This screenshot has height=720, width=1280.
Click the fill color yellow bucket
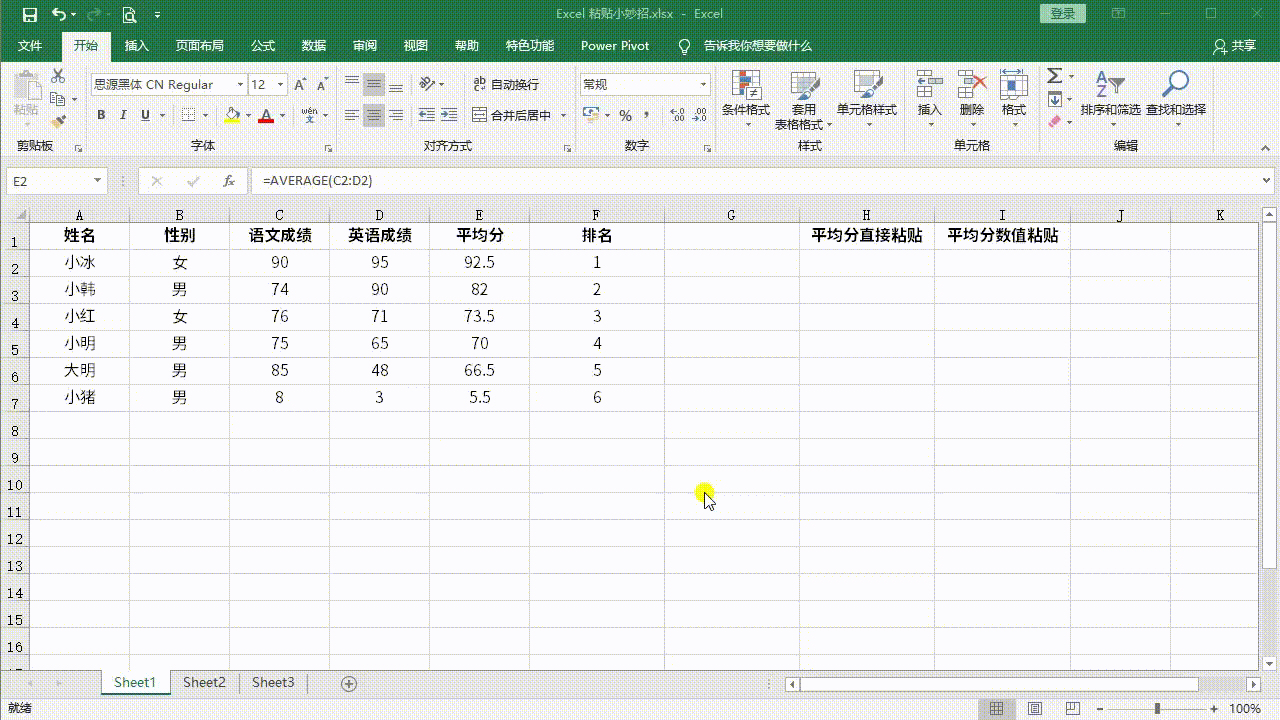point(232,116)
